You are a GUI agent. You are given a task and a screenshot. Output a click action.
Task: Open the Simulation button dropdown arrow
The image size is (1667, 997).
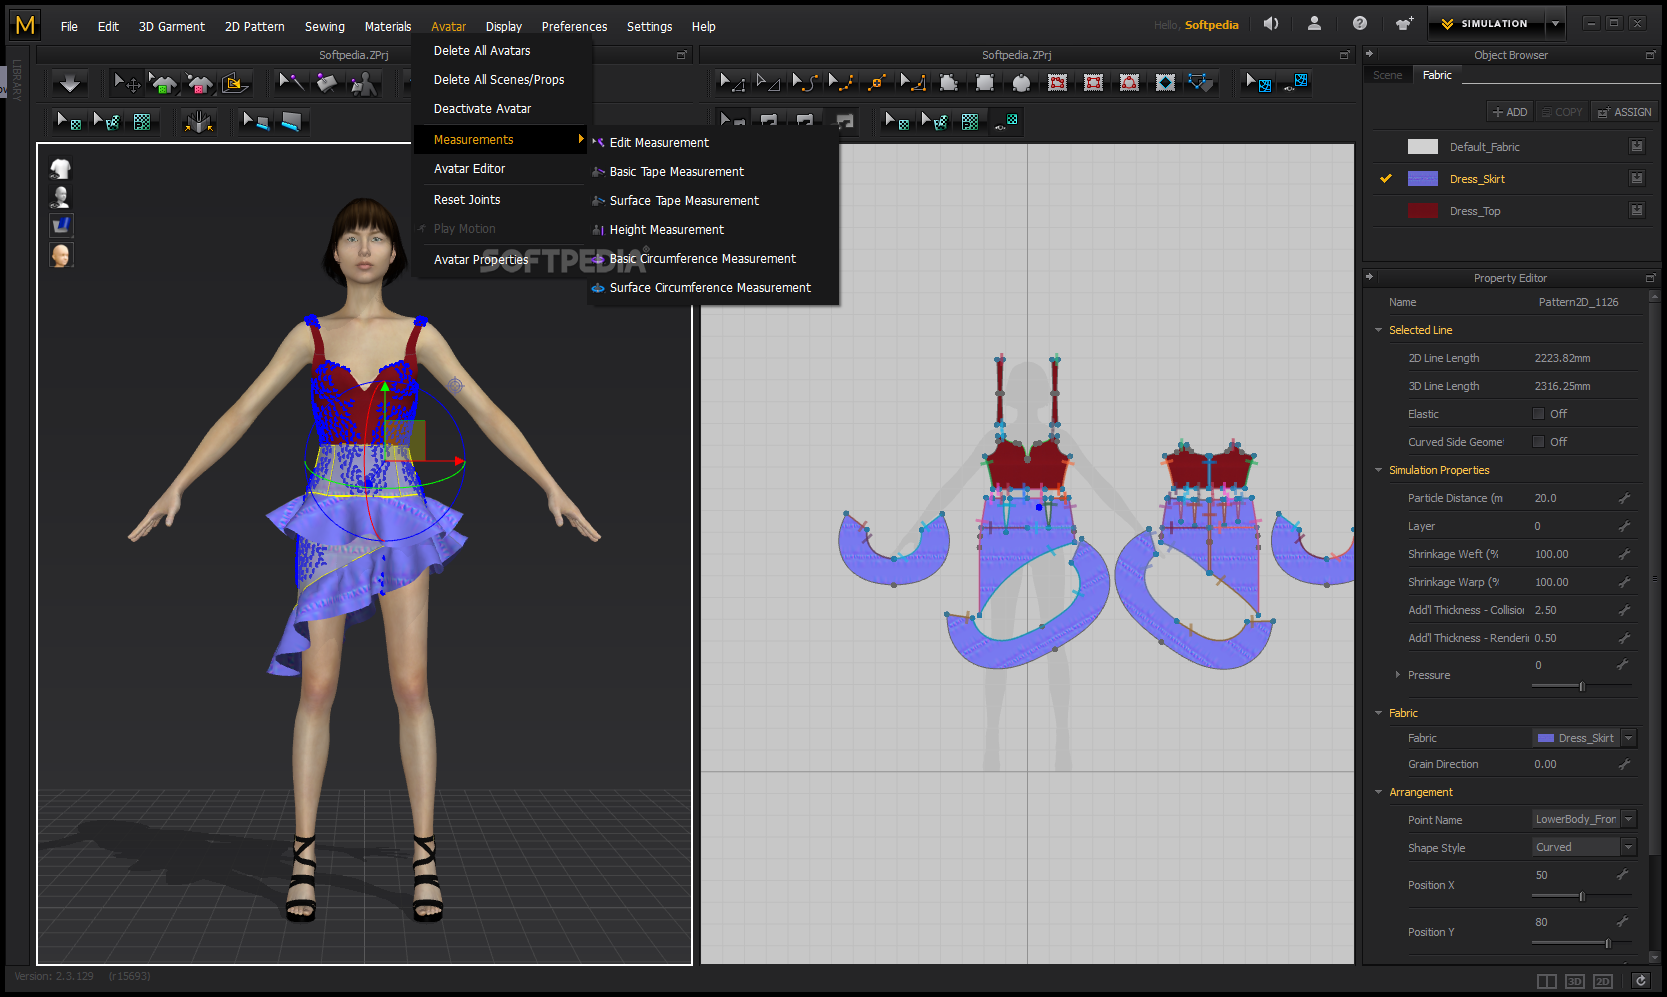(x=1555, y=23)
